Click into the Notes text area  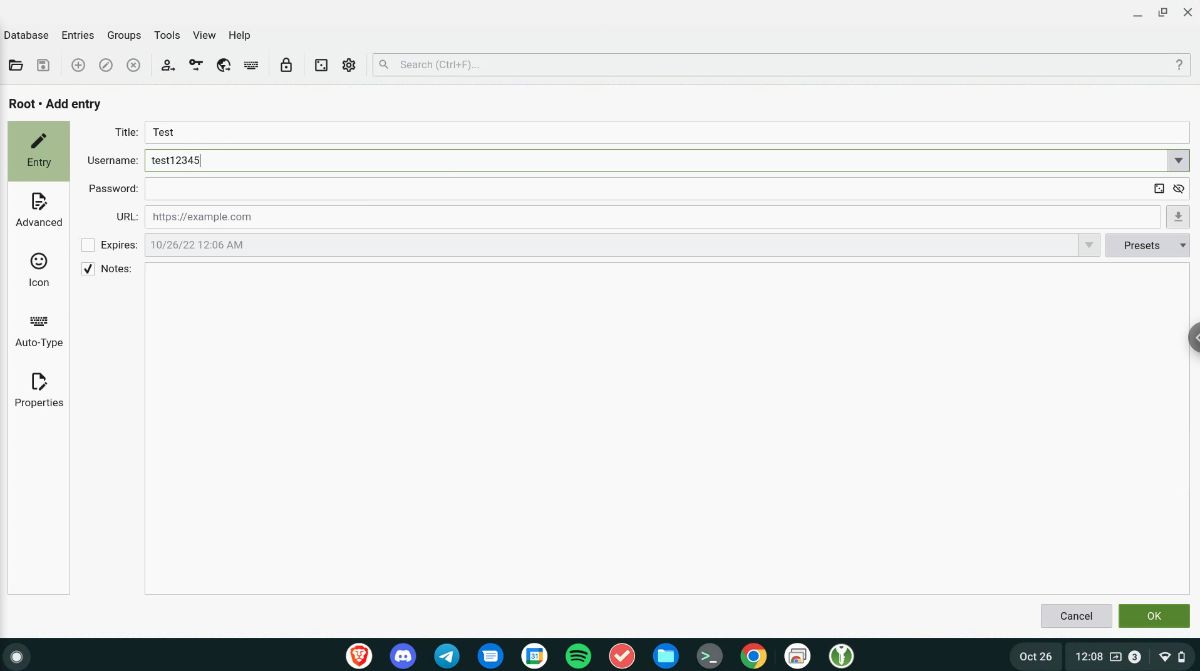tap(667, 429)
